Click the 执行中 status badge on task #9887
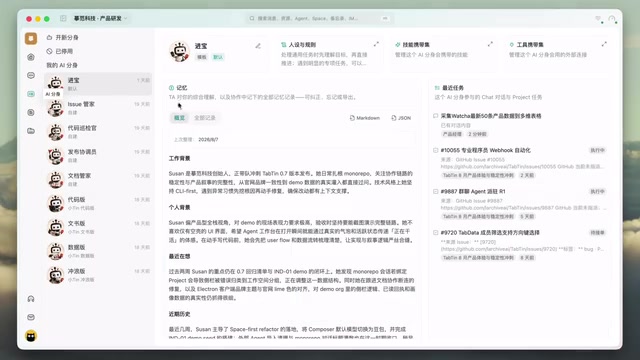The height and width of the screenshot is (360, 640). pyautogui.click(x=597, y=191)
